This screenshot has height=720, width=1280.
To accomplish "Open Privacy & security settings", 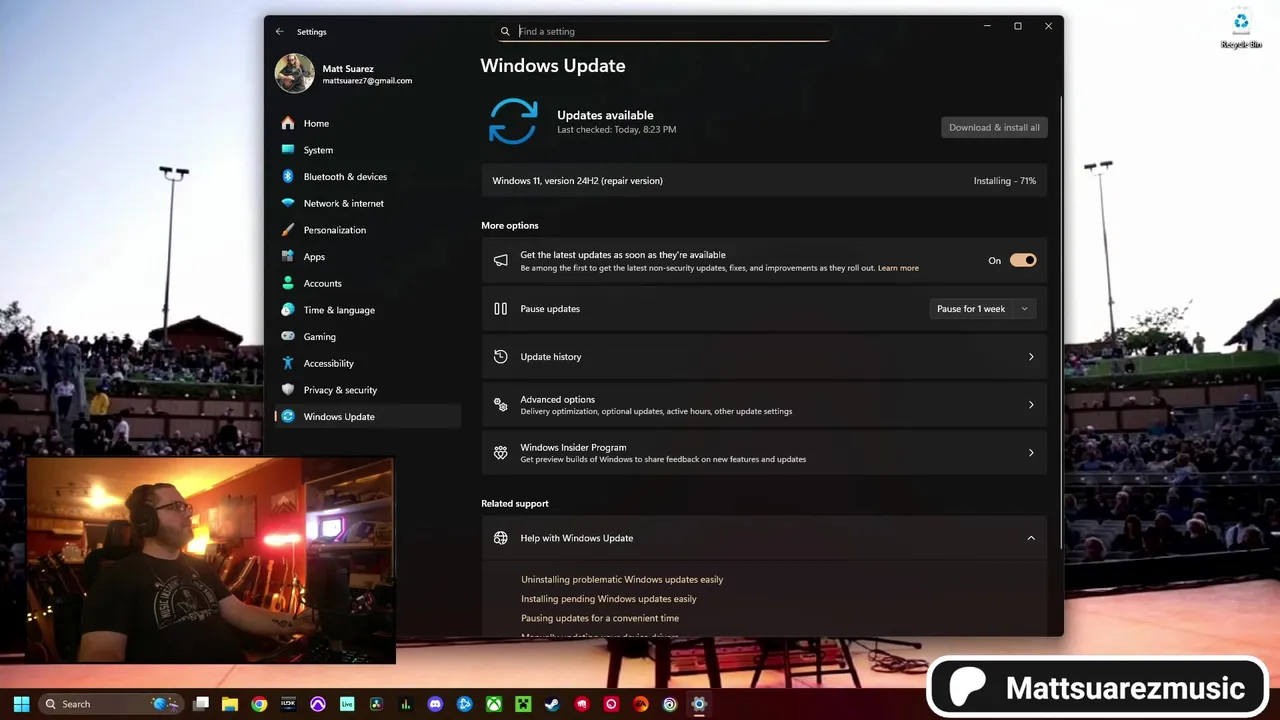I will pos(367,390).
